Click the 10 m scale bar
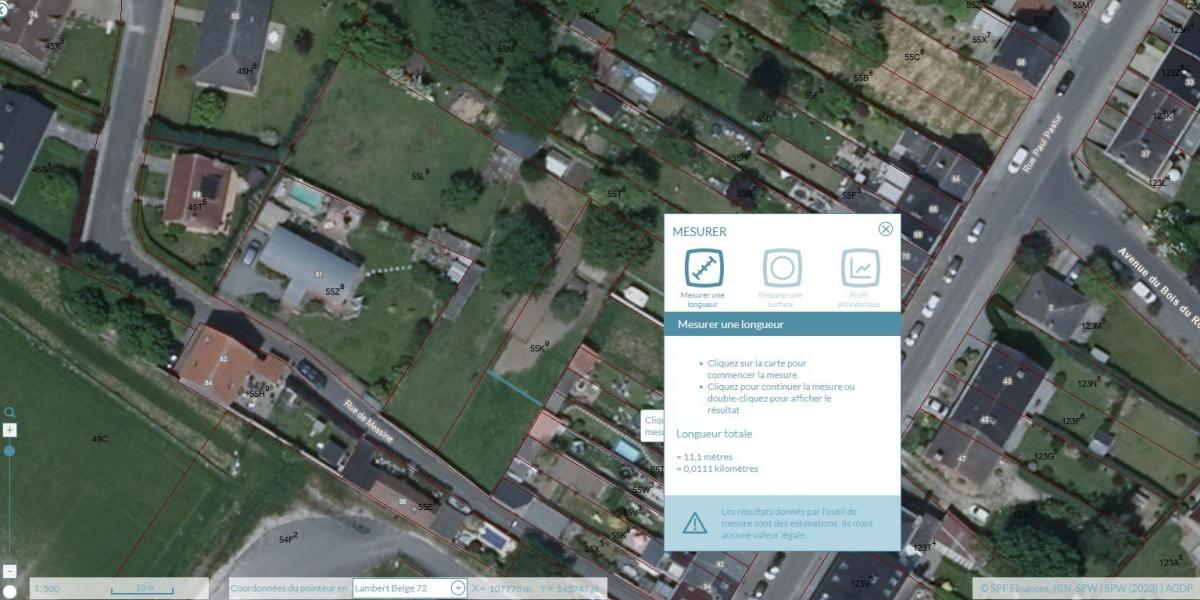The height and width of the screenshot is (600, 1200). [145, 588]
